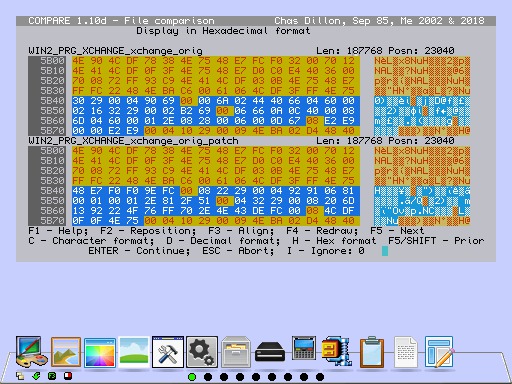Screen dimensions: 512x384
Task: Click the 'F4 - Redraw;' hint
Action: pos(322,231)
